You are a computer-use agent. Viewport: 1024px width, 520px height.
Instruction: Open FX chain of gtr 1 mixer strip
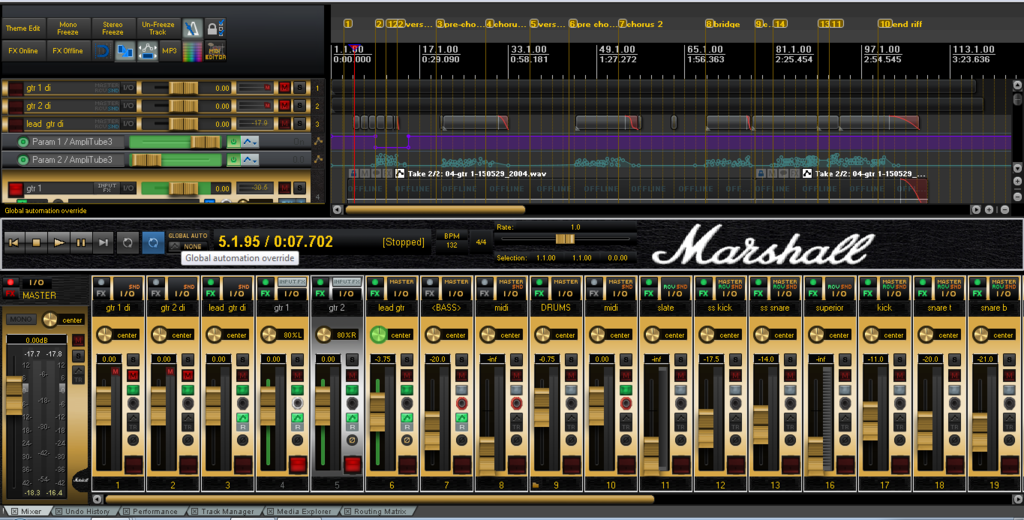[266, 293]
